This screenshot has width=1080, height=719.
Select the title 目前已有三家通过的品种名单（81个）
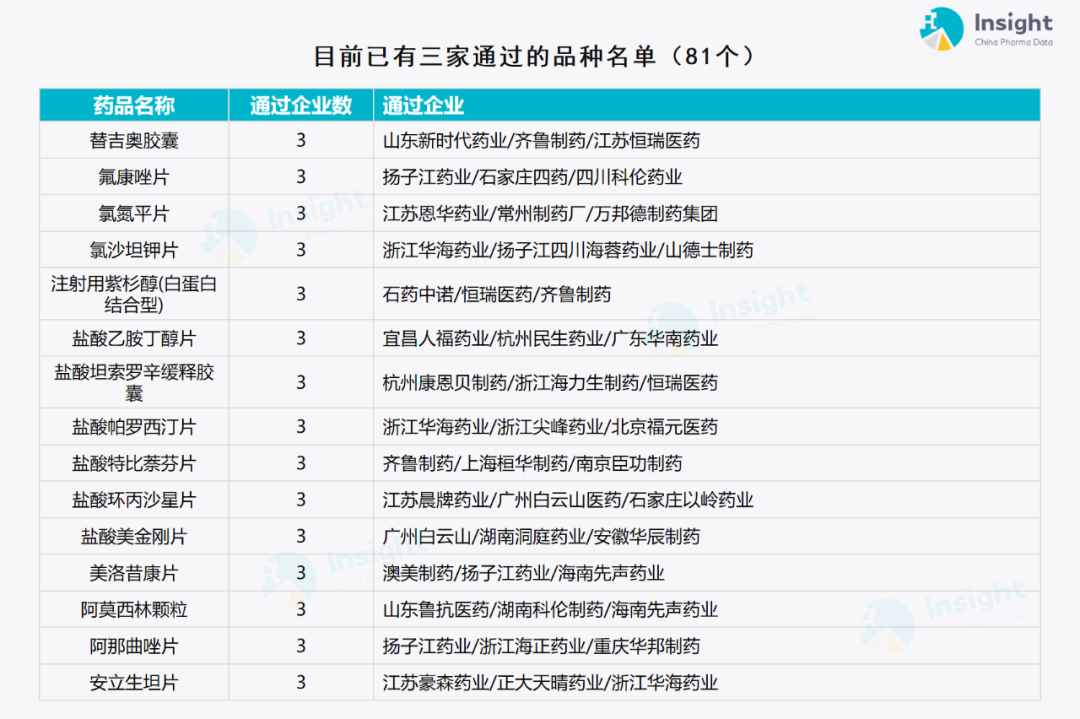tap(534, 56)
